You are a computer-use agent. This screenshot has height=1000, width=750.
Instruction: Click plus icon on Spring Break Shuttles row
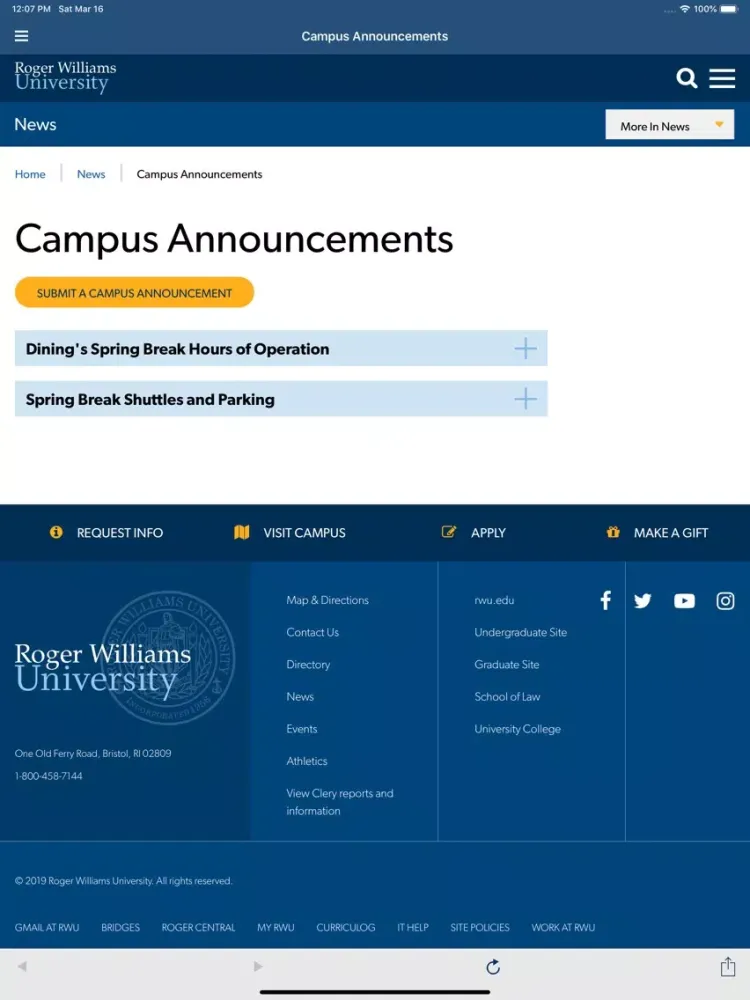tap(525, 399)
